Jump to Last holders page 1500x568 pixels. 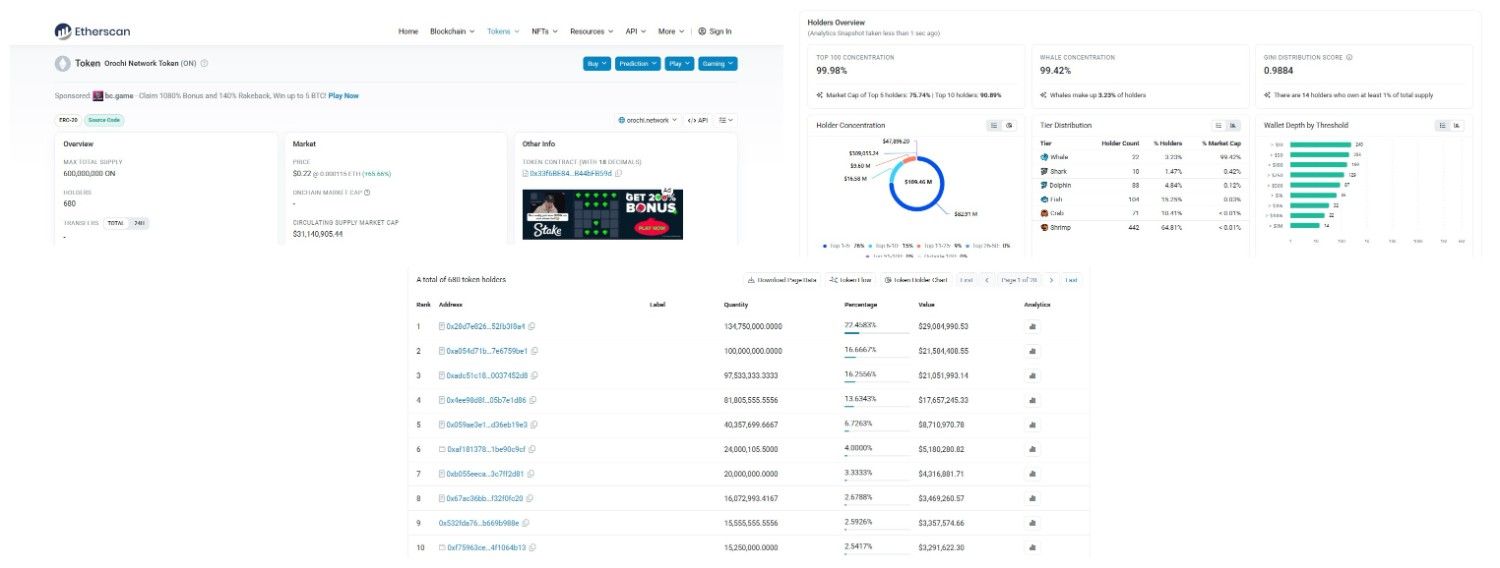[1071, 280]
